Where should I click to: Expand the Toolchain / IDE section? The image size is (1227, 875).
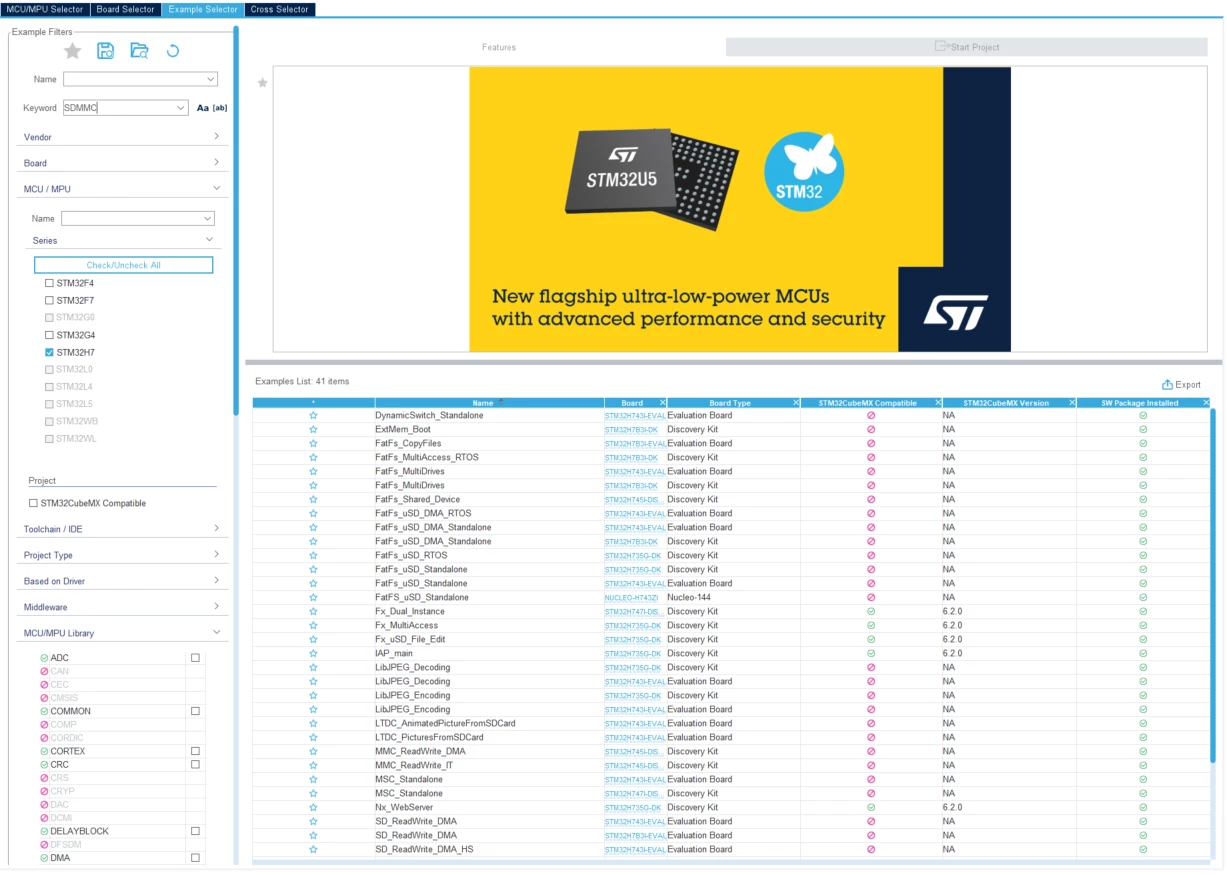pos(216,528)
